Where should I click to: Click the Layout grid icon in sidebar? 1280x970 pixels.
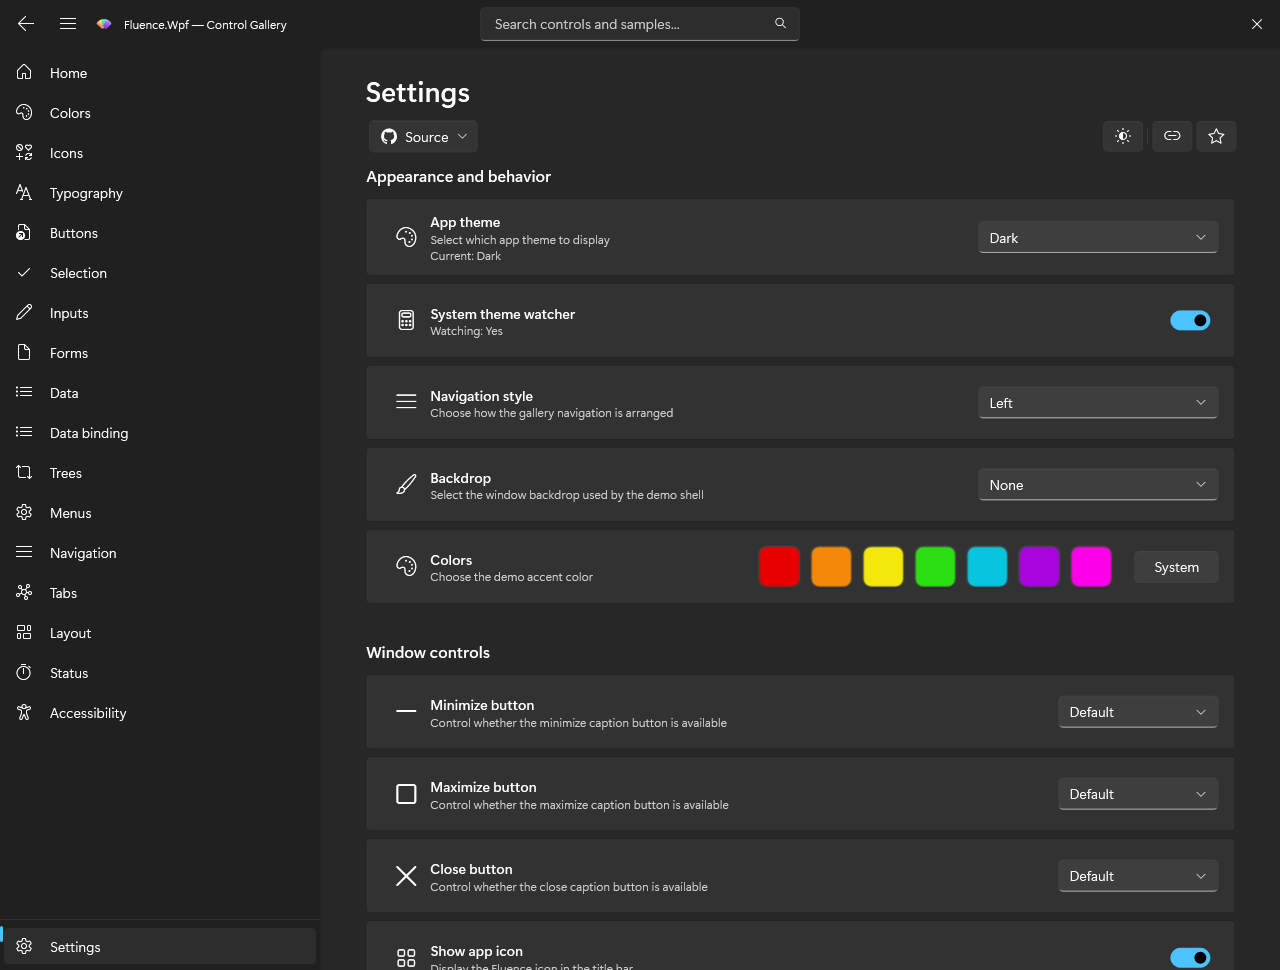tap(24, 633)
